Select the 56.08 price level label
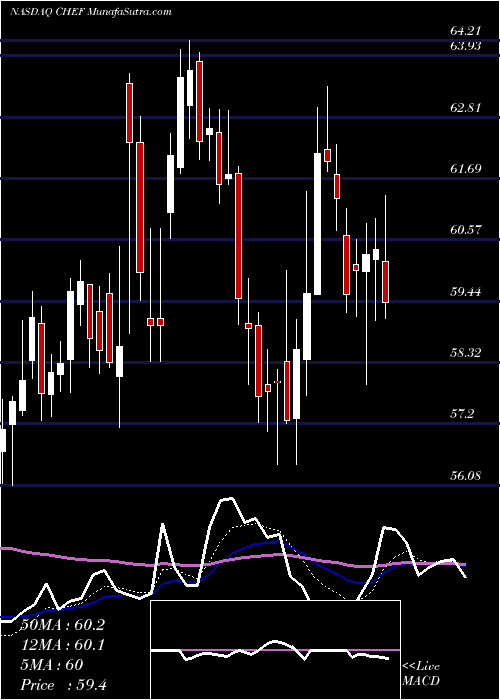The image size is (500, 700). click(465, 475)
